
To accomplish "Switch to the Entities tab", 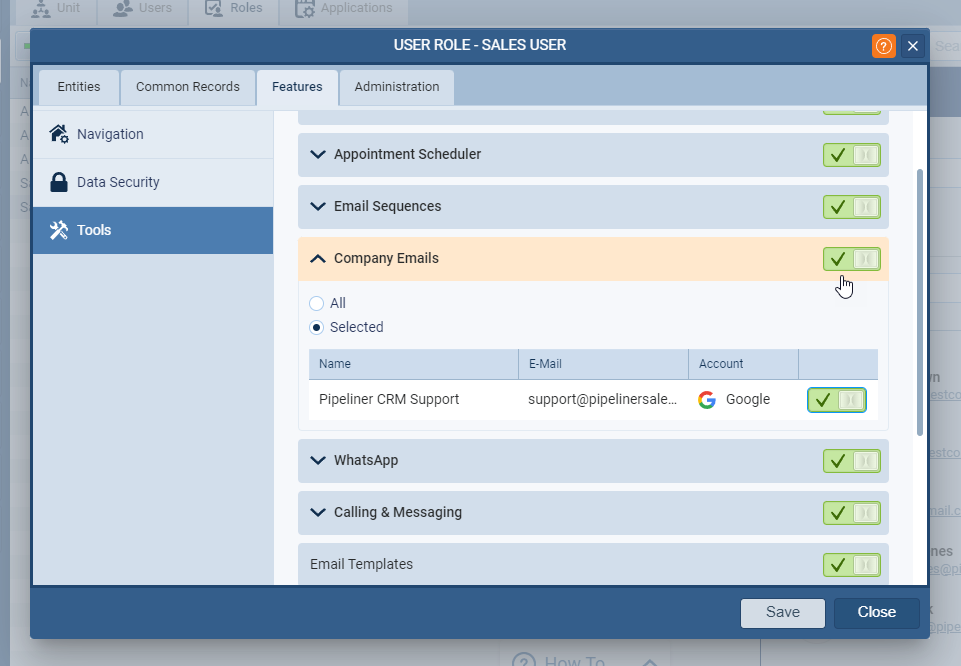I will point(78,87).
